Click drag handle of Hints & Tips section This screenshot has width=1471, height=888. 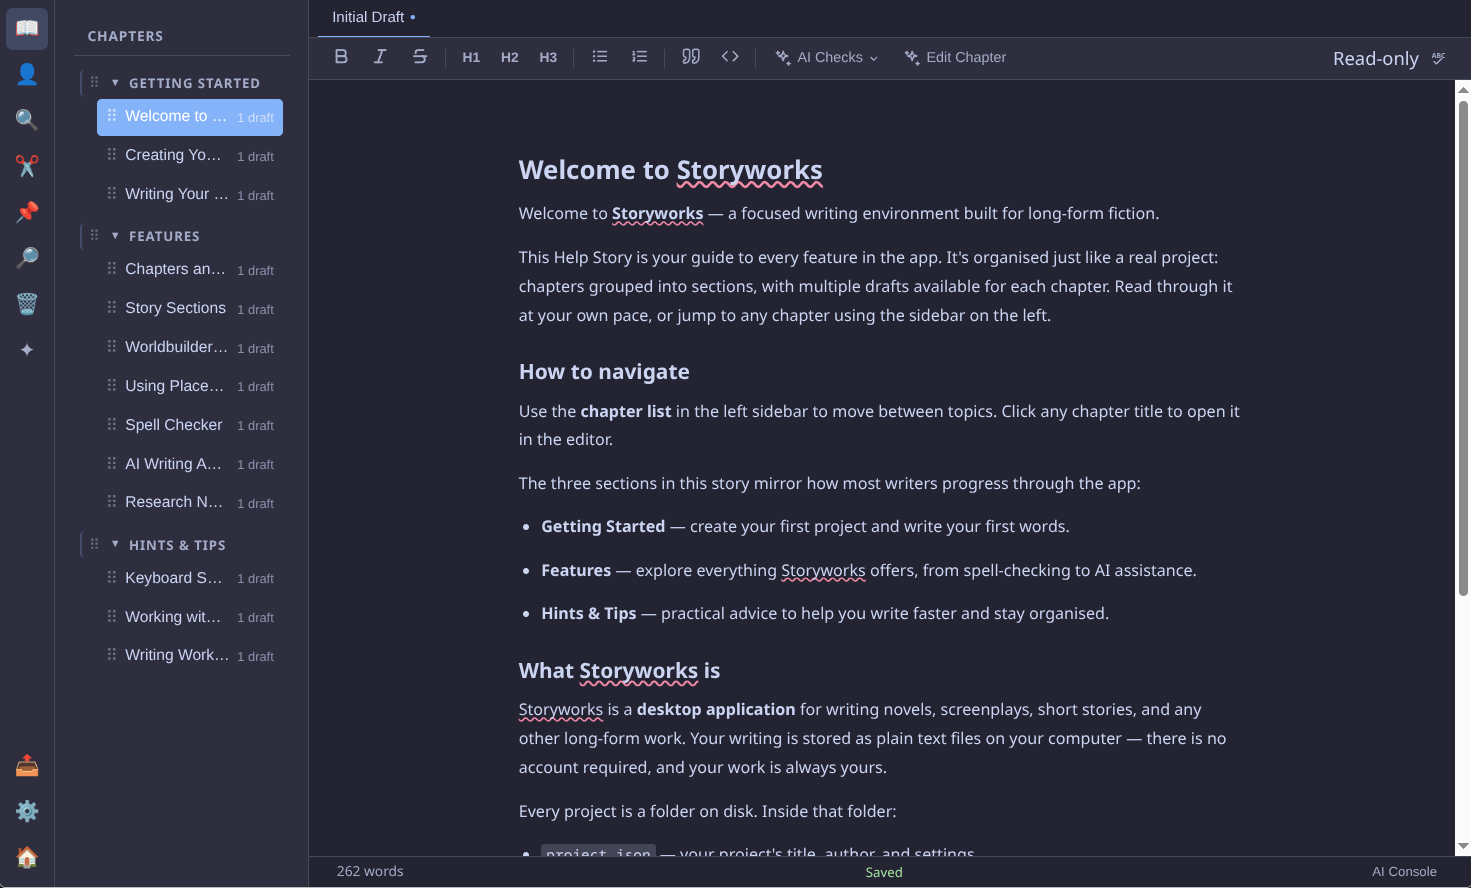click(94, 545)
